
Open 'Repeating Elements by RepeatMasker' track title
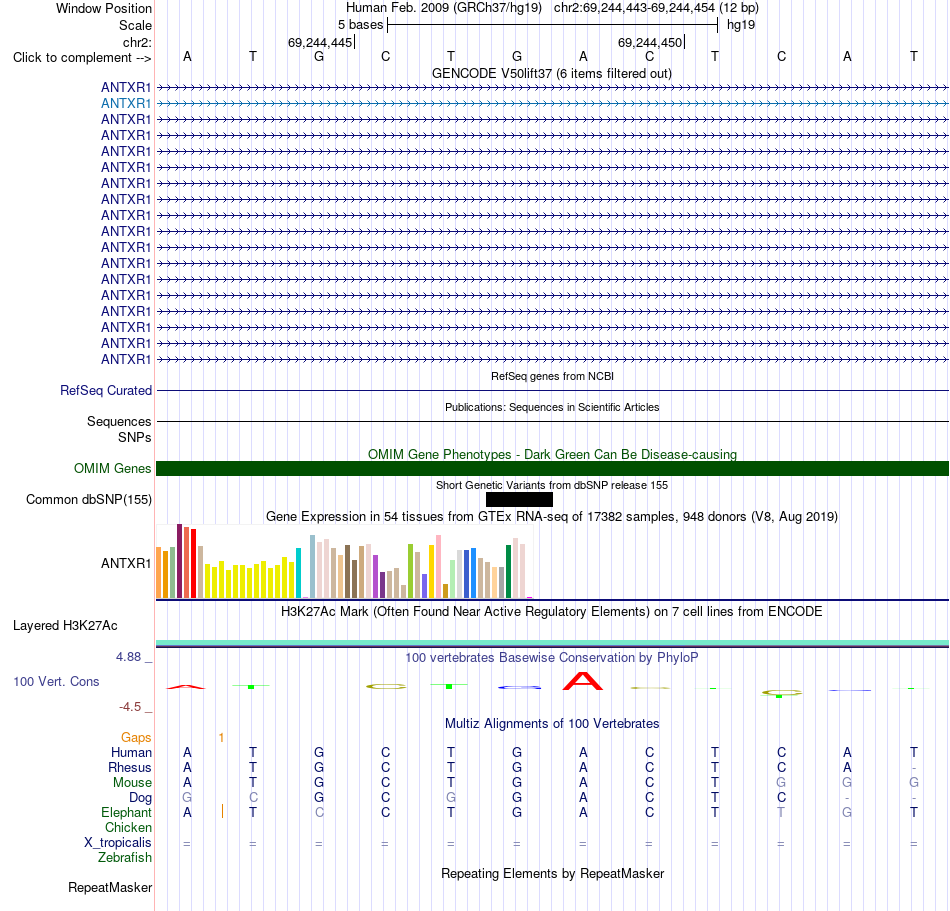552,873
